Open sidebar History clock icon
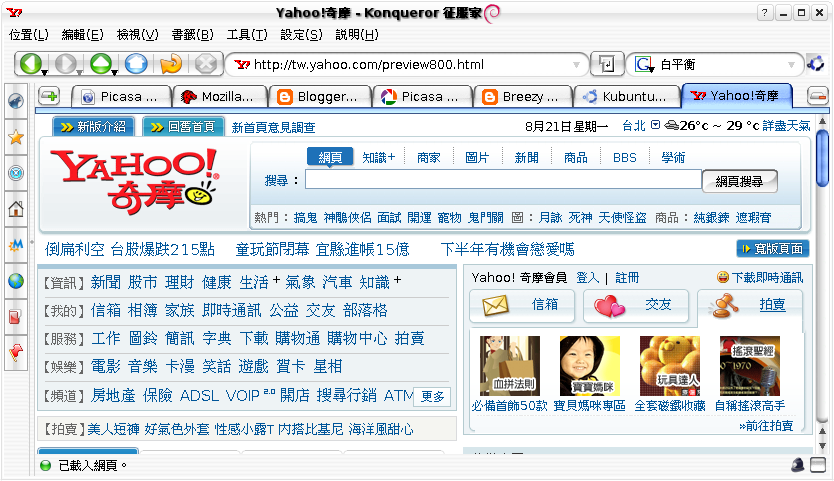The width and height of the screenshot is (834, 481). 16,173
